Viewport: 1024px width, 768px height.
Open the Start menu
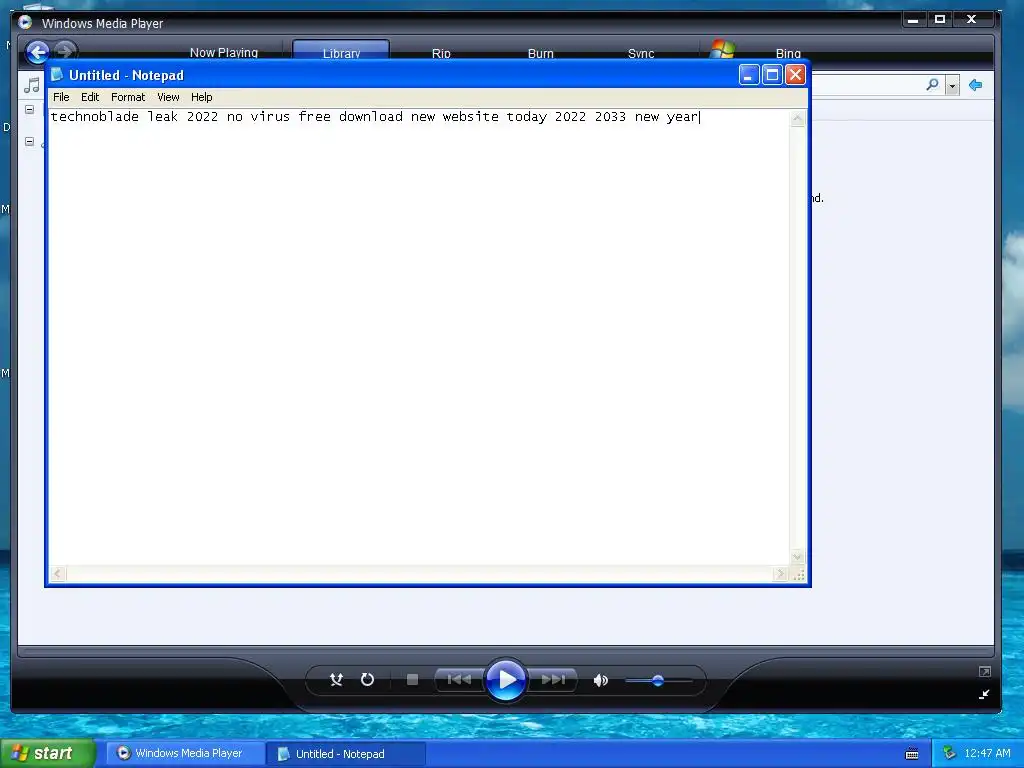48,753
